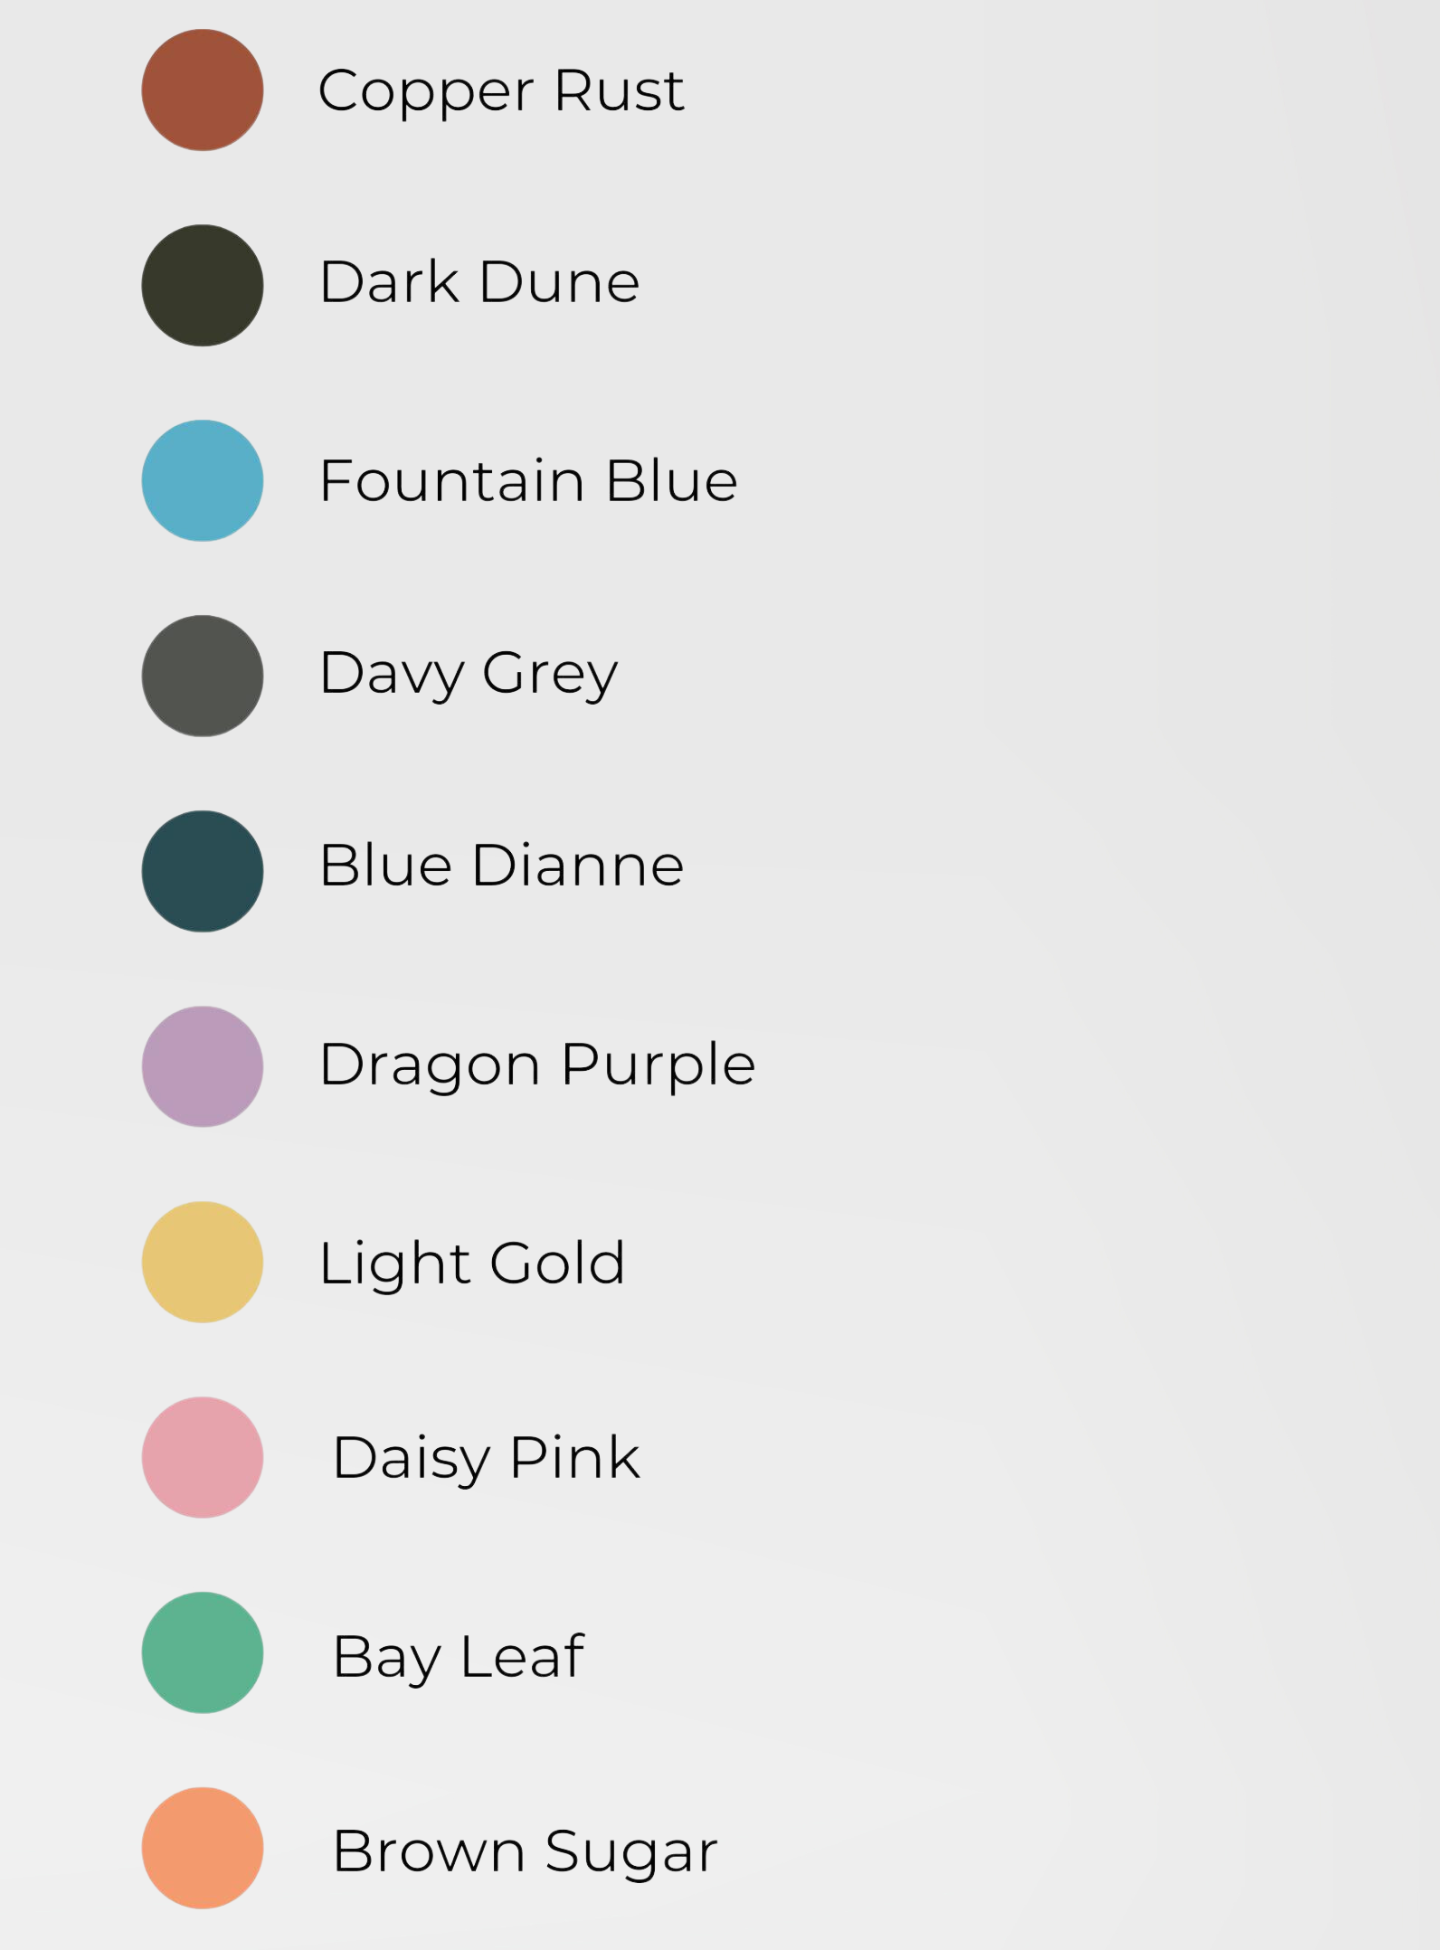Image resolution: width=1440 pixels, height=1950 pixels.
Task: Click the Blue Dianne text label
Action: tap(501, 865)
